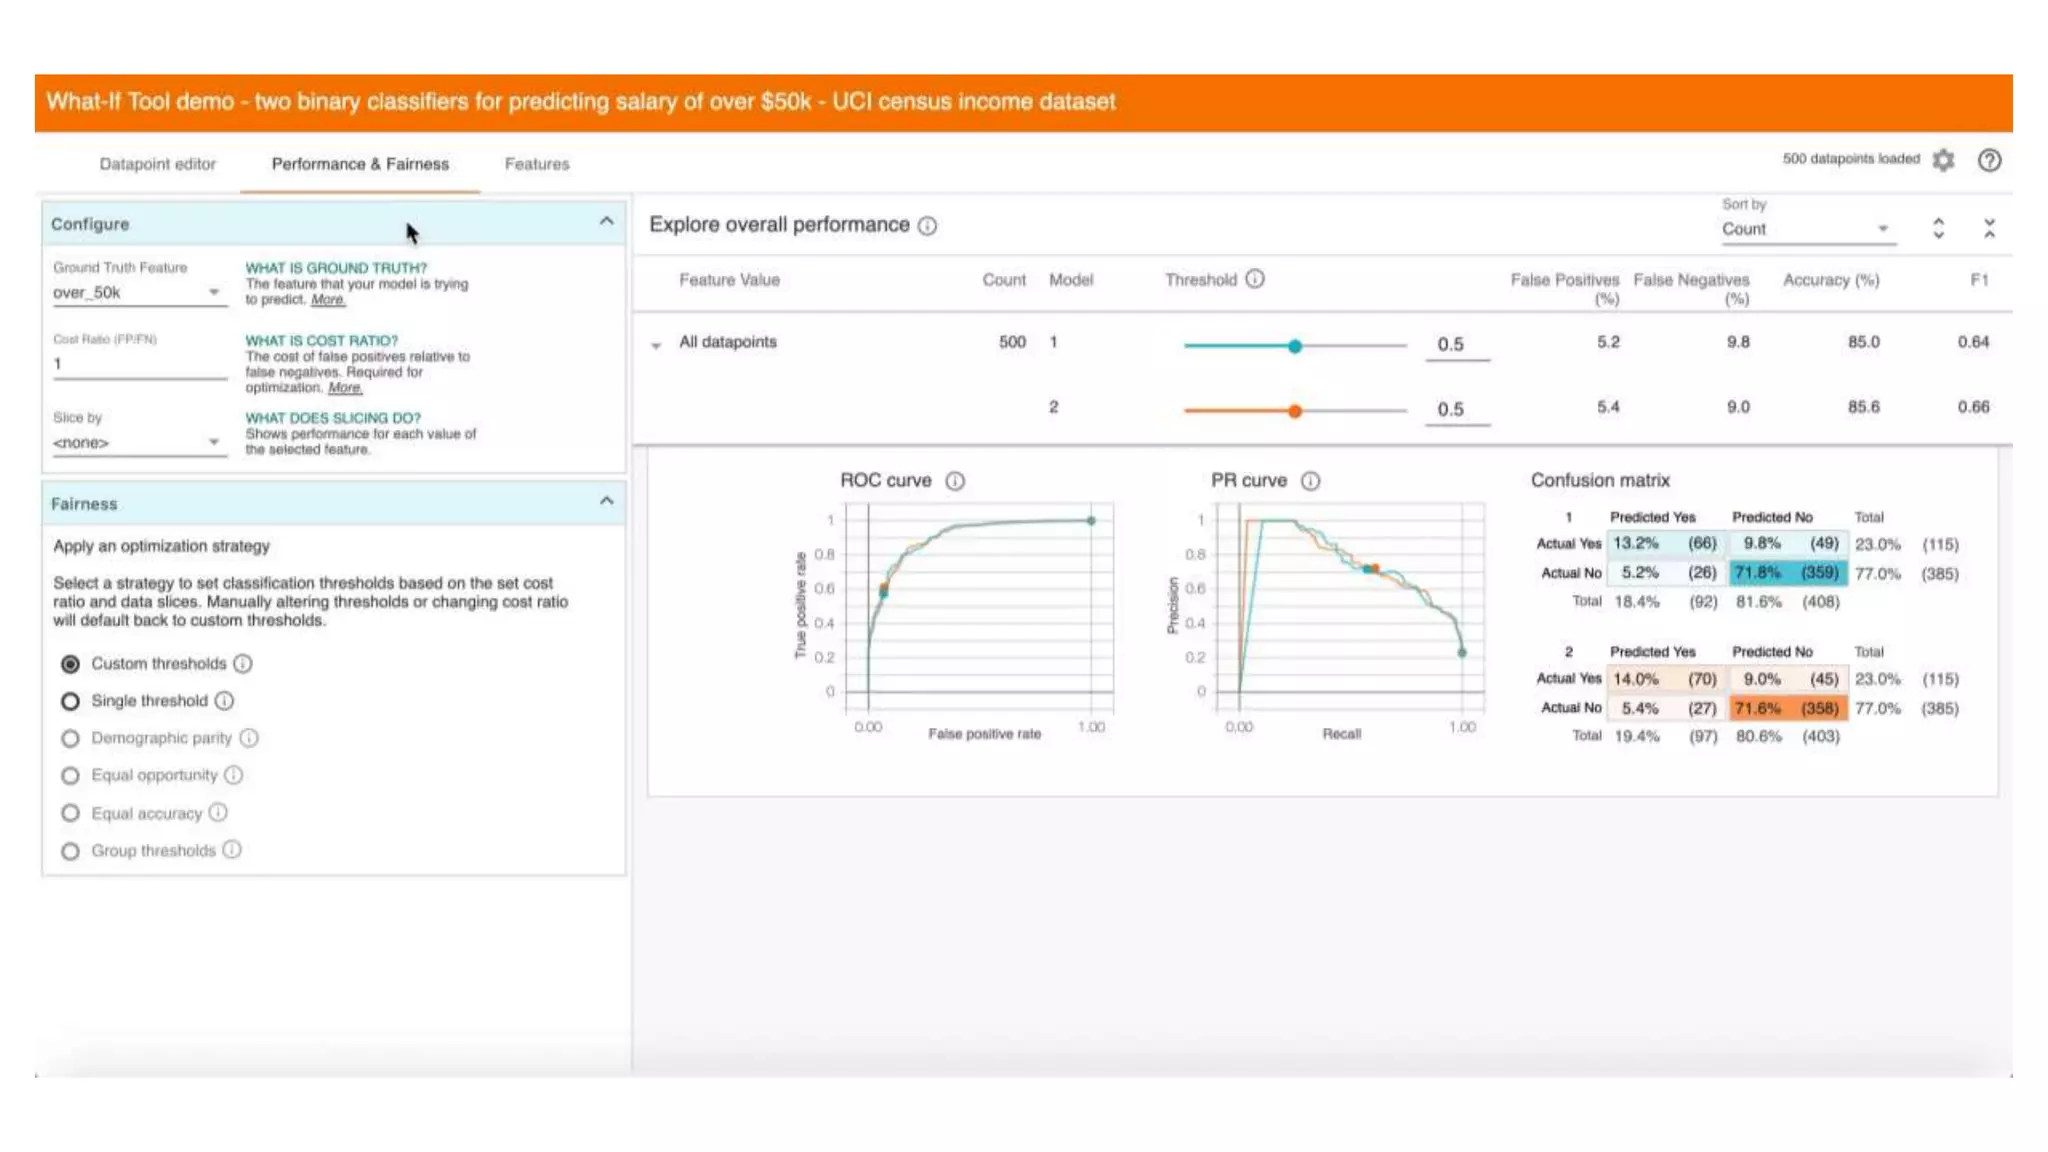Click the Cost Ratio input field
This screenshot has width=2048, height=1152.
click(x=139, y=364)
